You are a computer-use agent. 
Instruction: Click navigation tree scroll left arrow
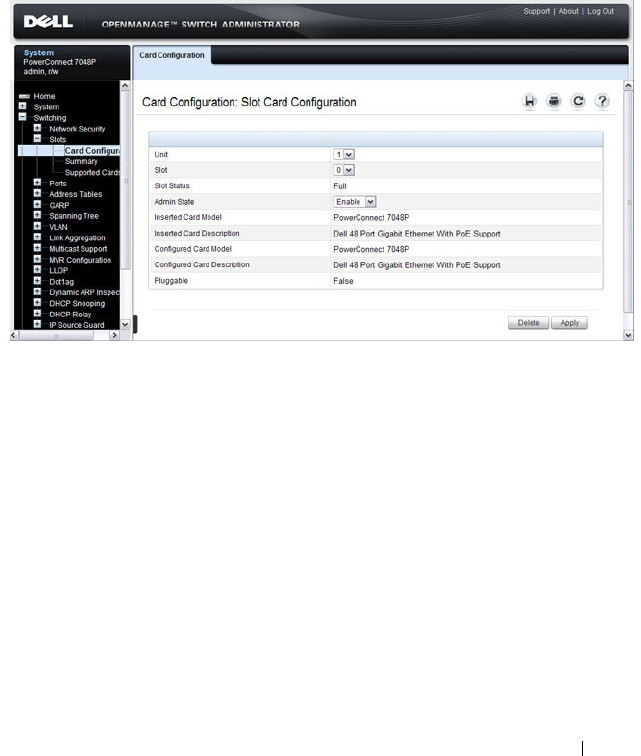point(14,335)
